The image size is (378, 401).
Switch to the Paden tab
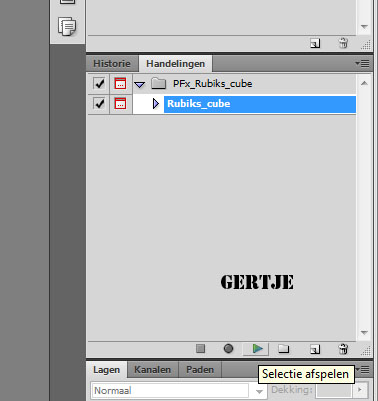tap(200, 370)
